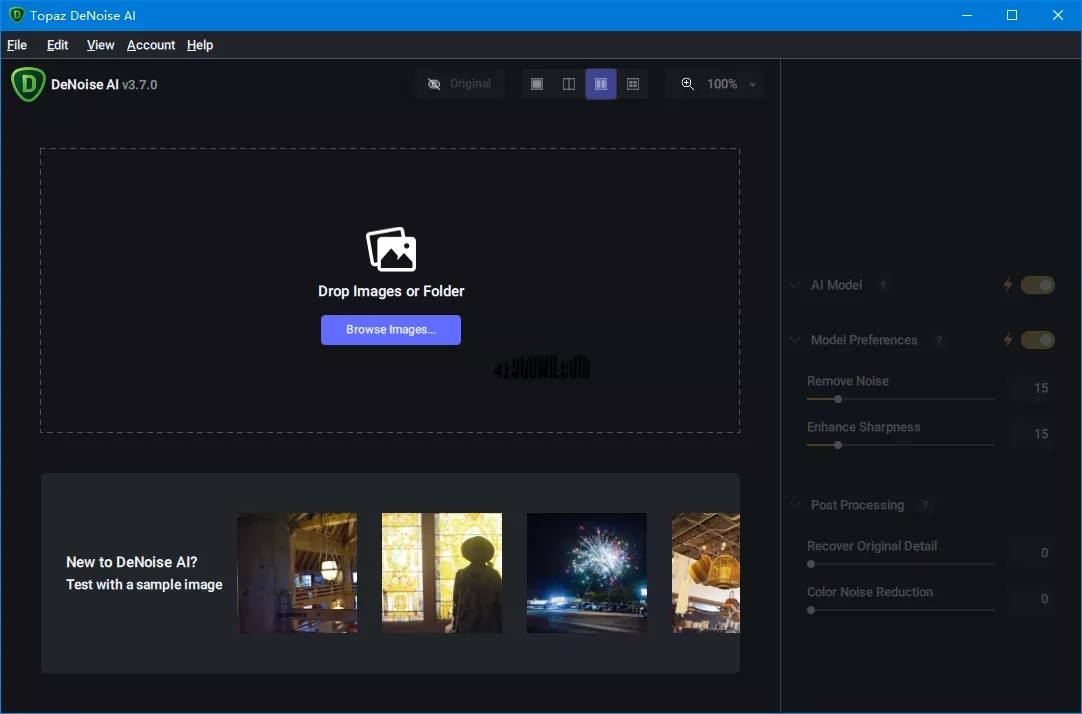Open the fireworks sample image
1082x714 pixels.
587,573
